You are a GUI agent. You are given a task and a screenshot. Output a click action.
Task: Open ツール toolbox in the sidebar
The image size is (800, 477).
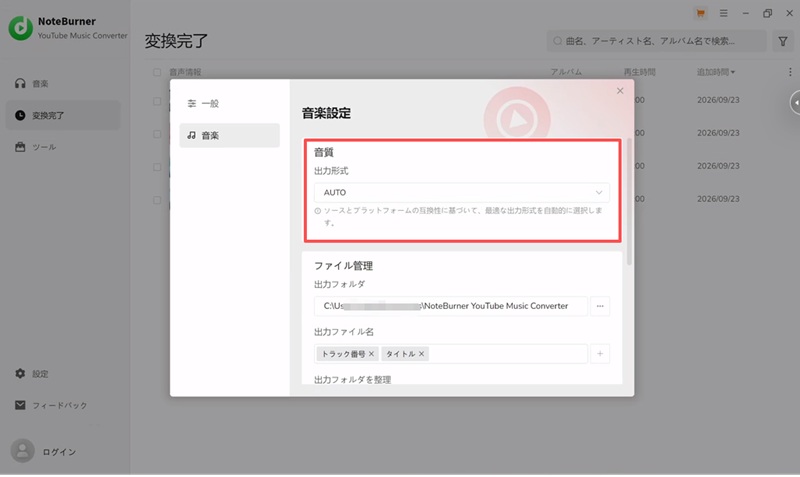(x=36, y=147)
